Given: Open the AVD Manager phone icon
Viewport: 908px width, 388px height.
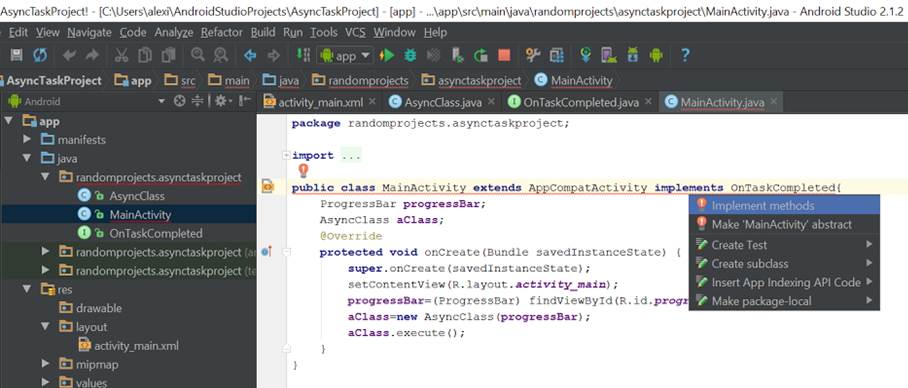Looking at the screenshot, I should point(608,55).
